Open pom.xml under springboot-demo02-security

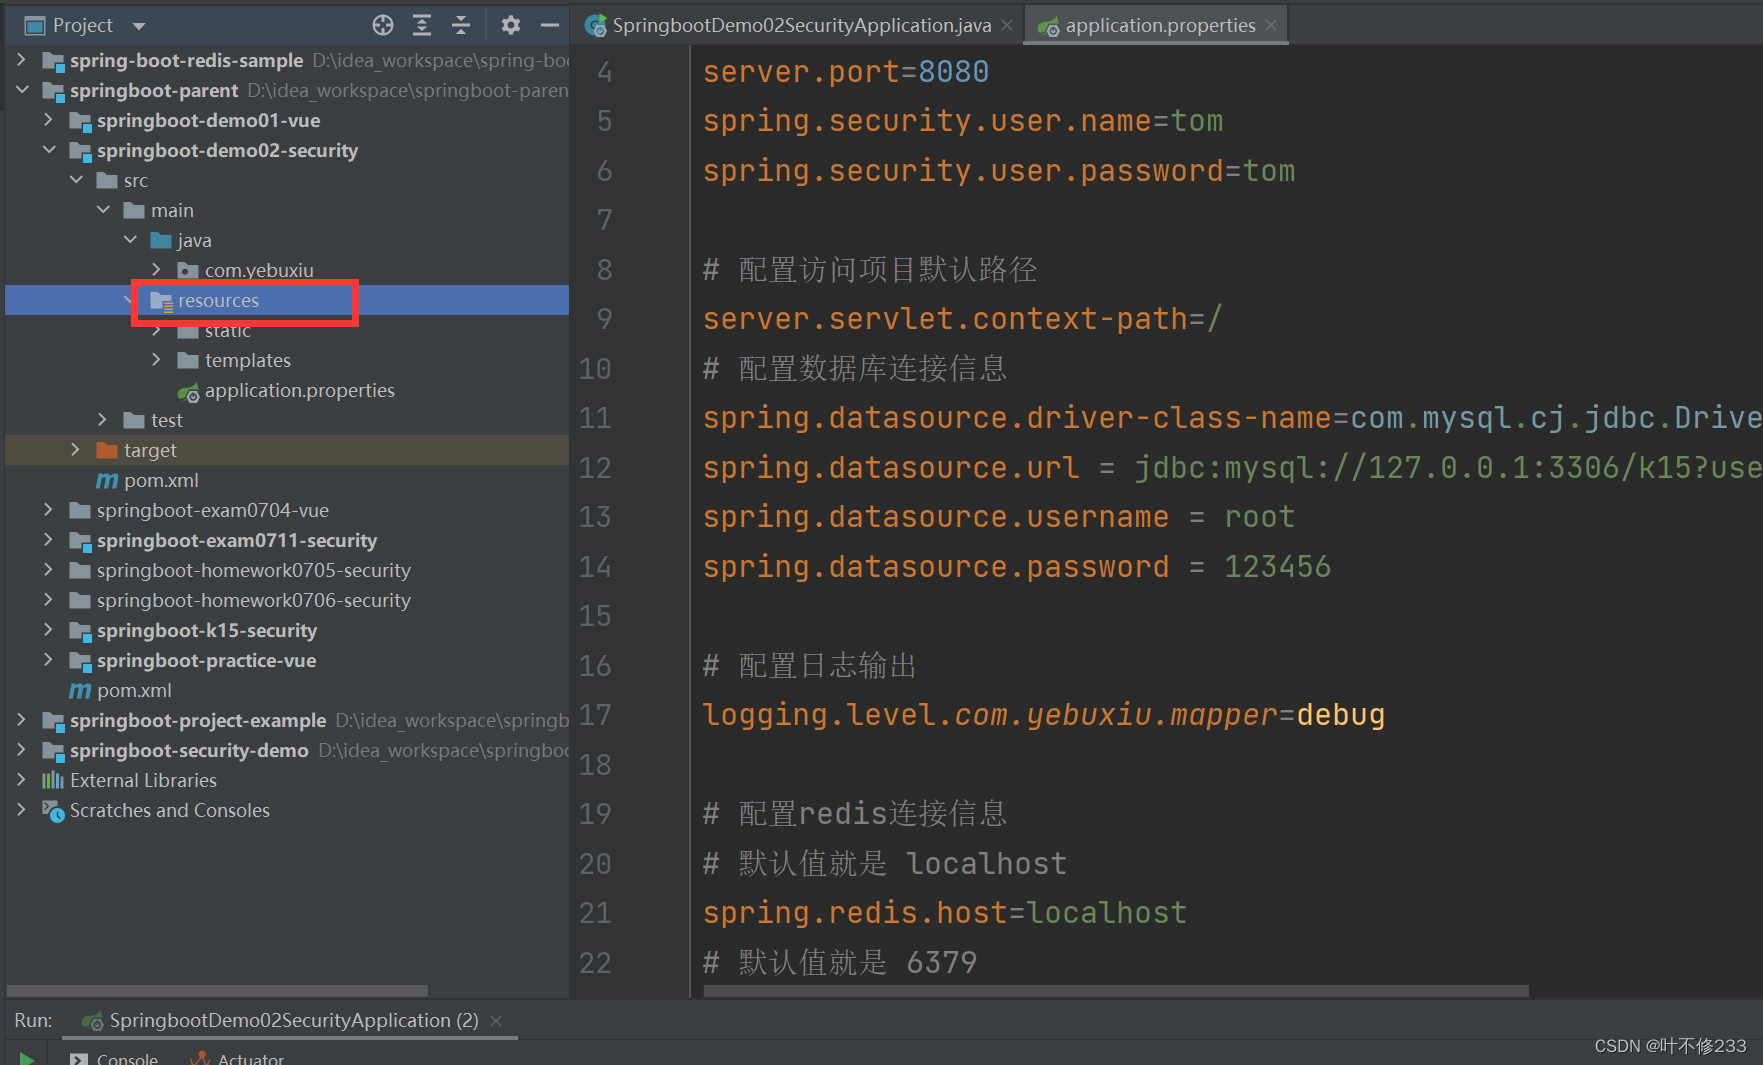pyautogui.click(x=161, y=480)
